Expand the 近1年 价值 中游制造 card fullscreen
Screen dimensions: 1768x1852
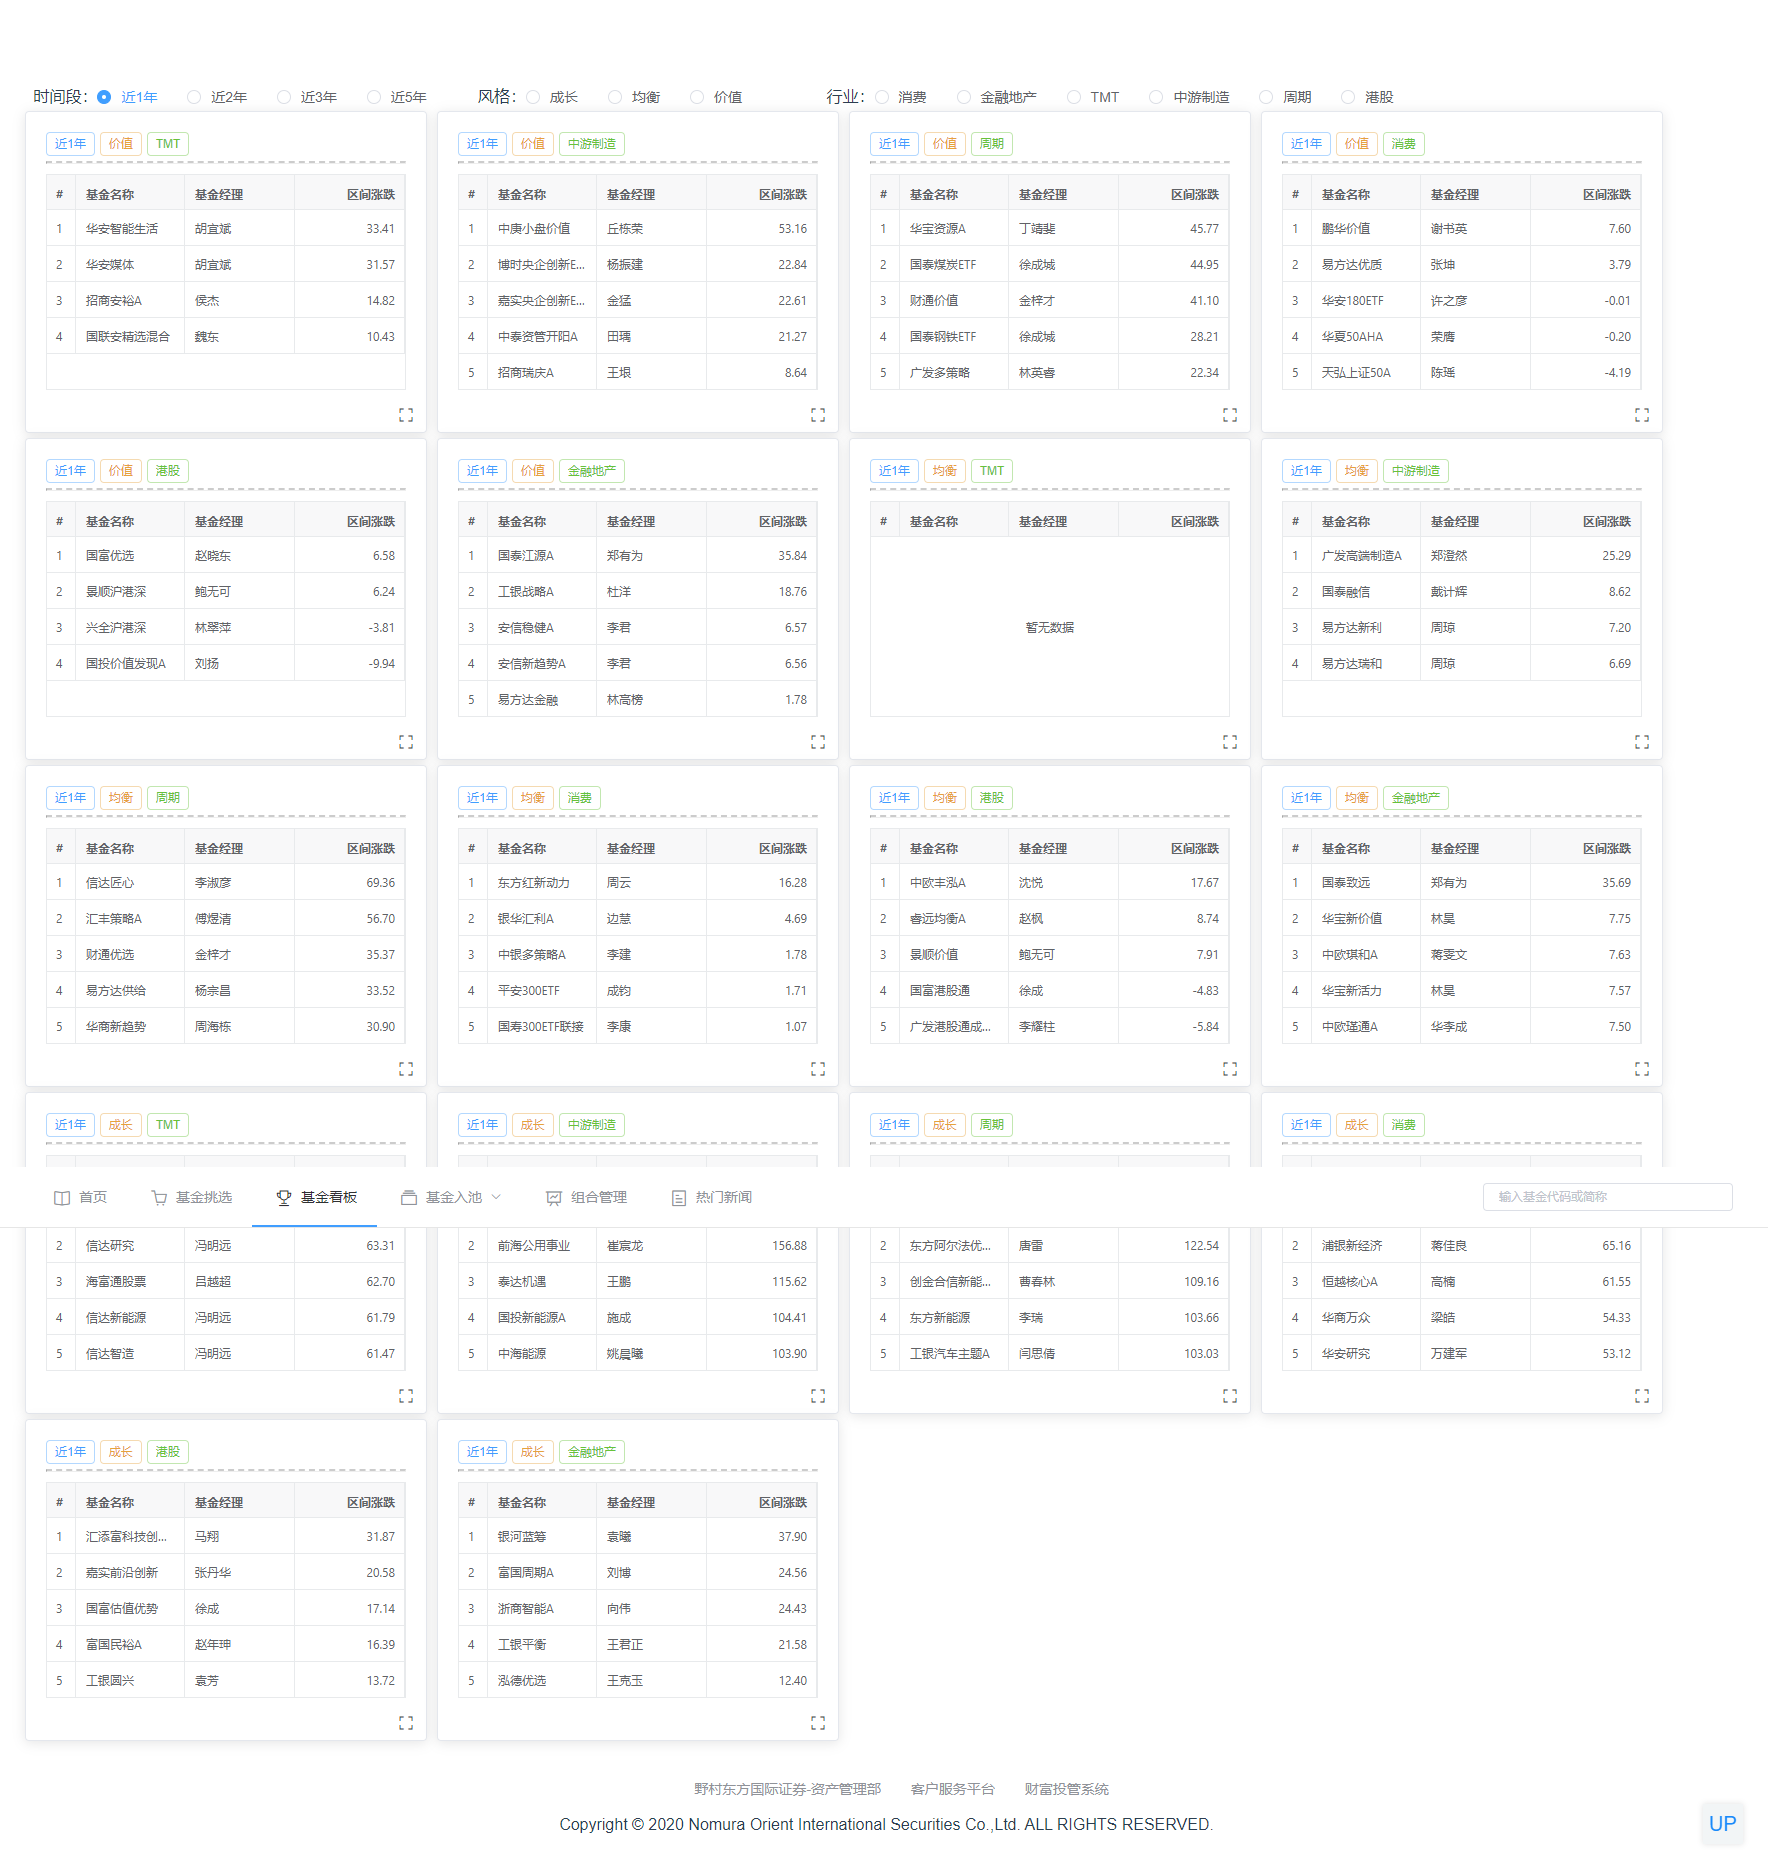tap(818, 415)
